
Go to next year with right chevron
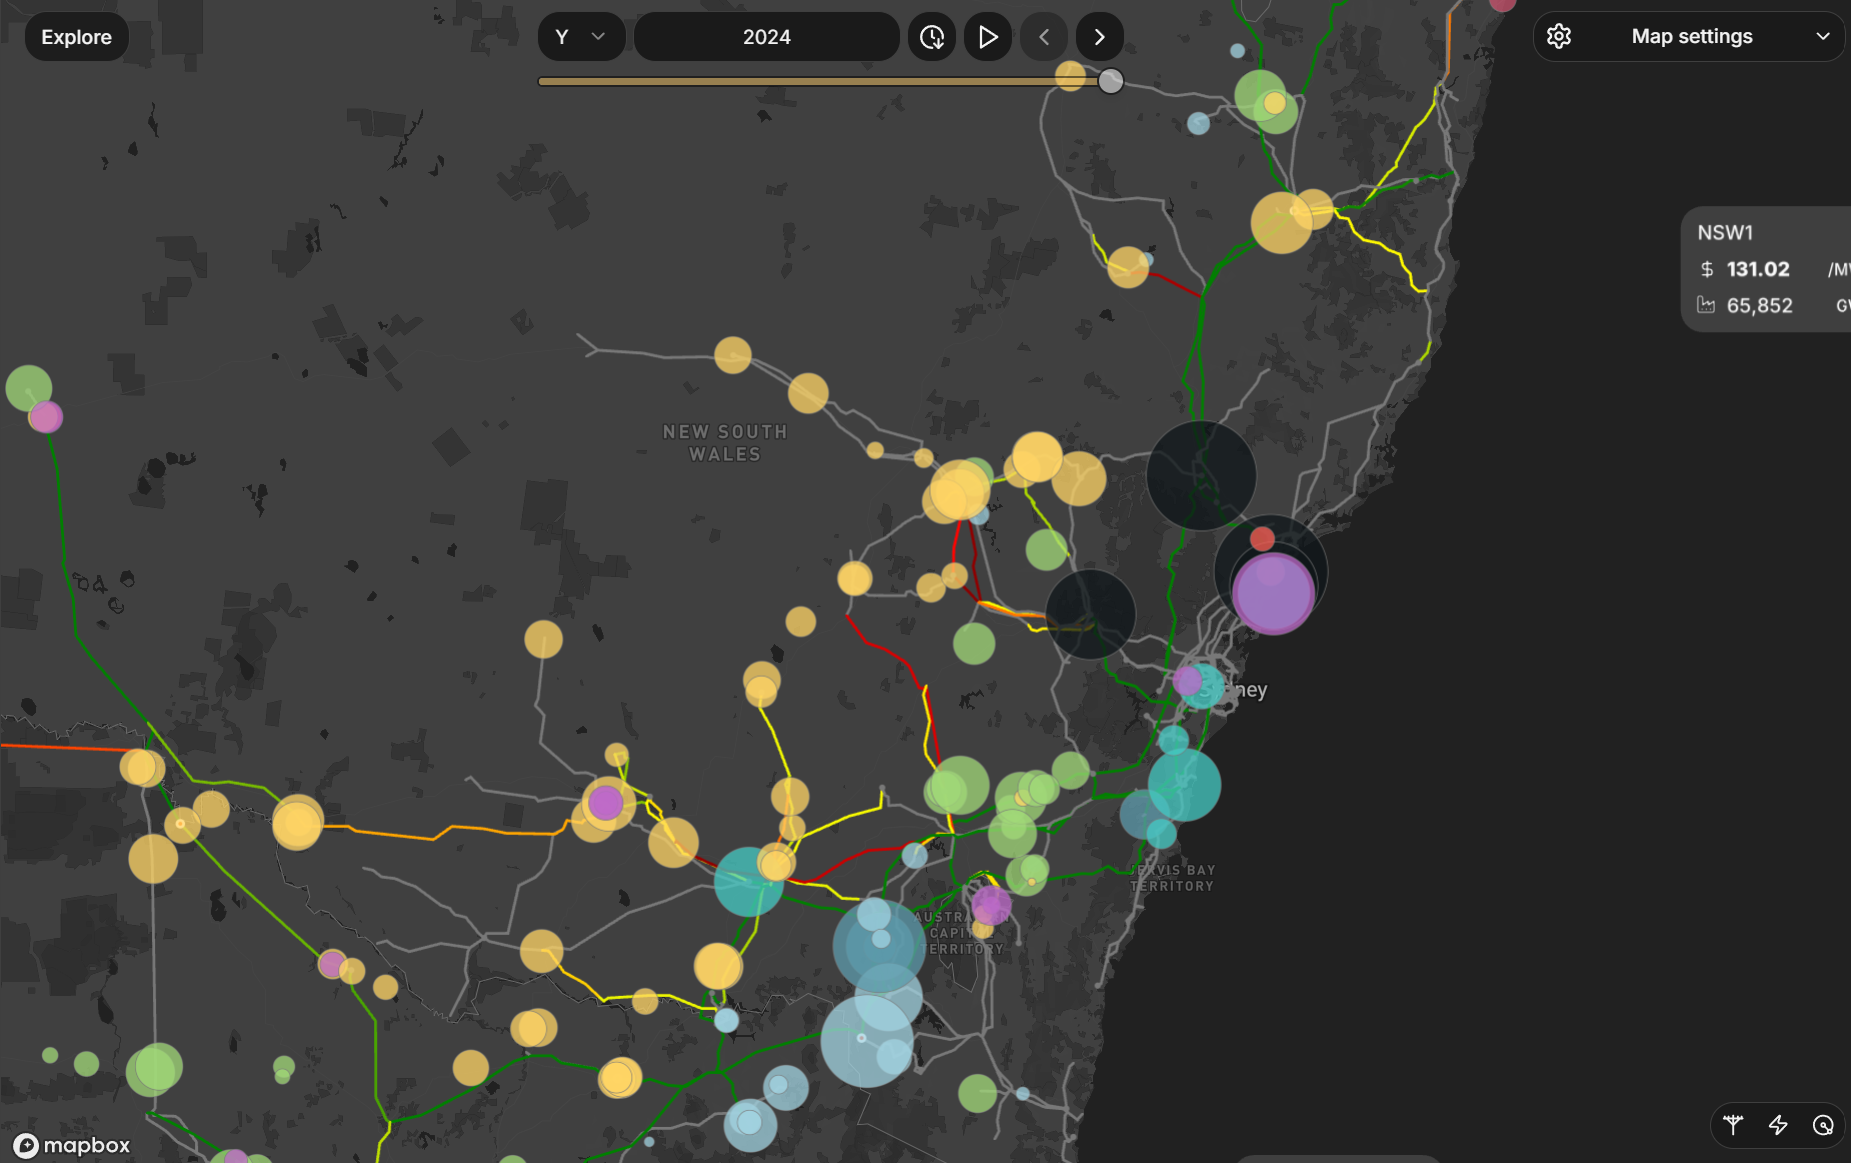(x=1099, y=37)
